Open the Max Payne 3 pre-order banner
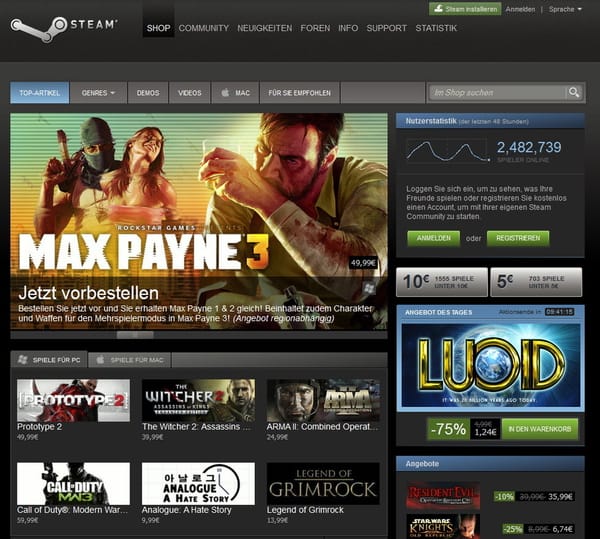Screen dimensions: 600x539 [x=199, y=221]
